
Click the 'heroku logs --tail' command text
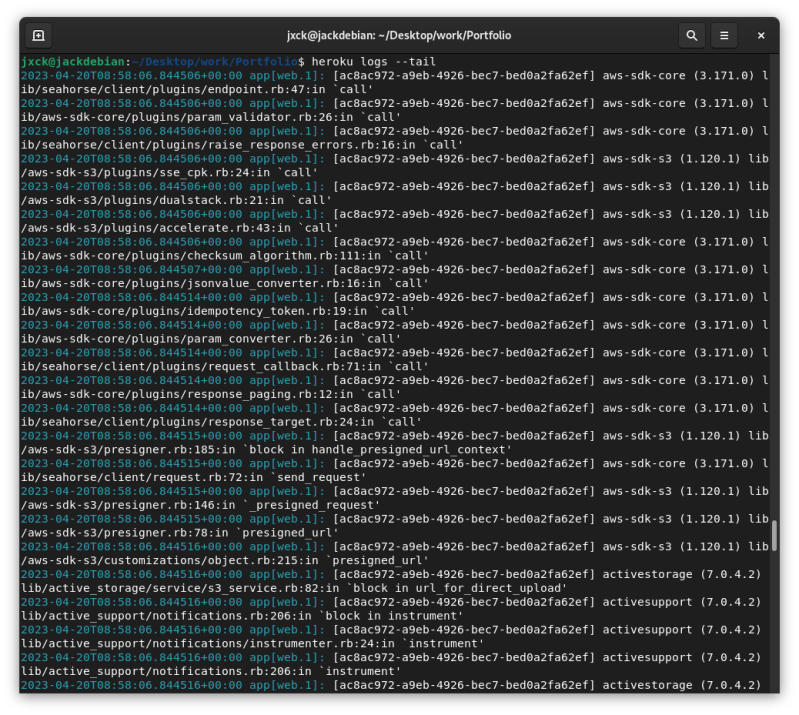[374, 62]
